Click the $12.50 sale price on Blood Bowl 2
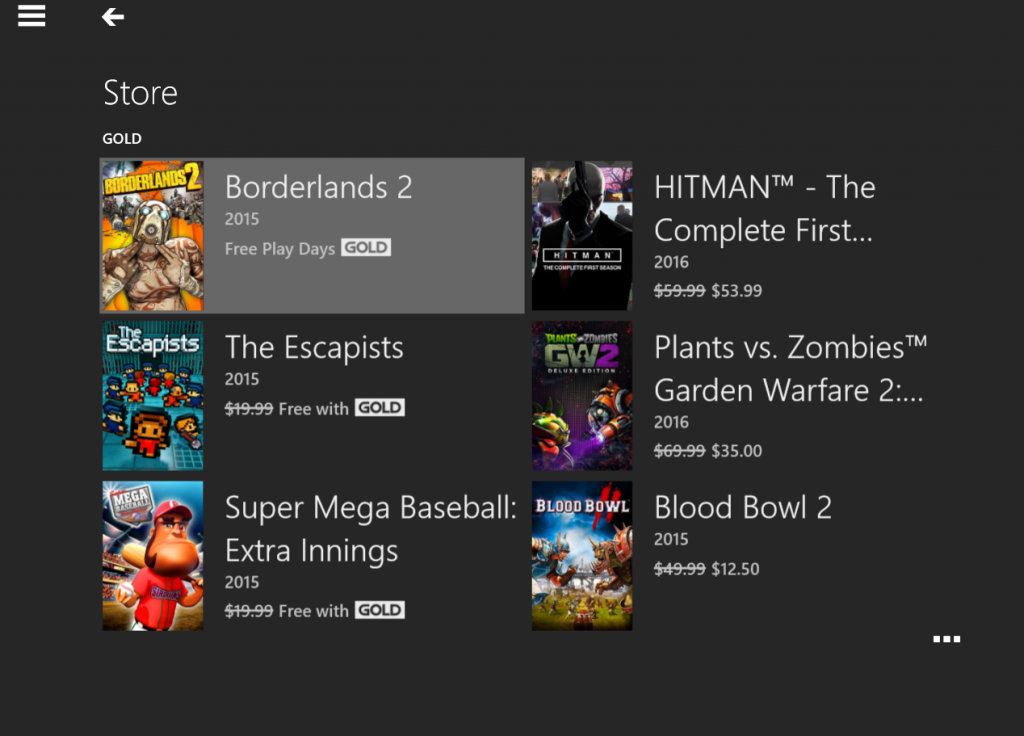The width and height of the screenshot is (1024, 736). pos(736,568)
